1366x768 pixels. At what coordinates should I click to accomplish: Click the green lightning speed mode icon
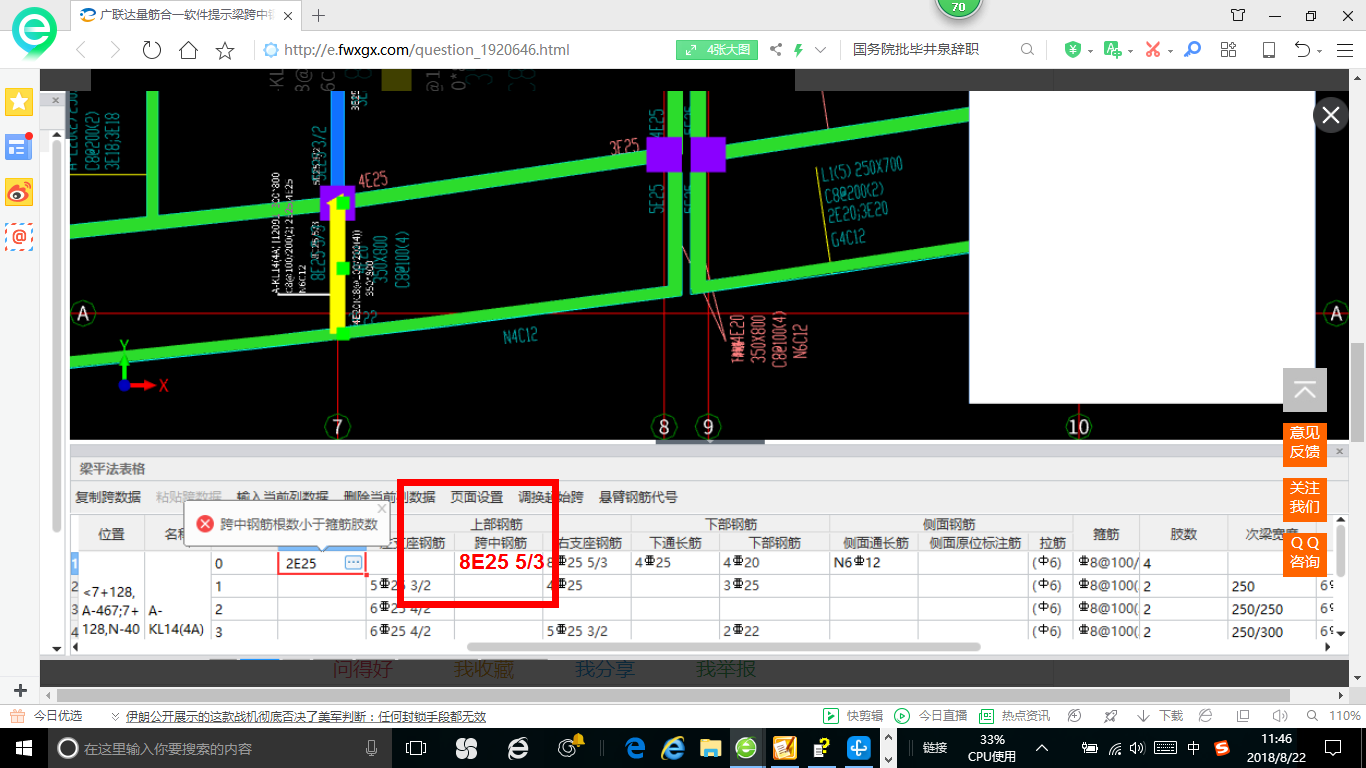tap(798, 50)
